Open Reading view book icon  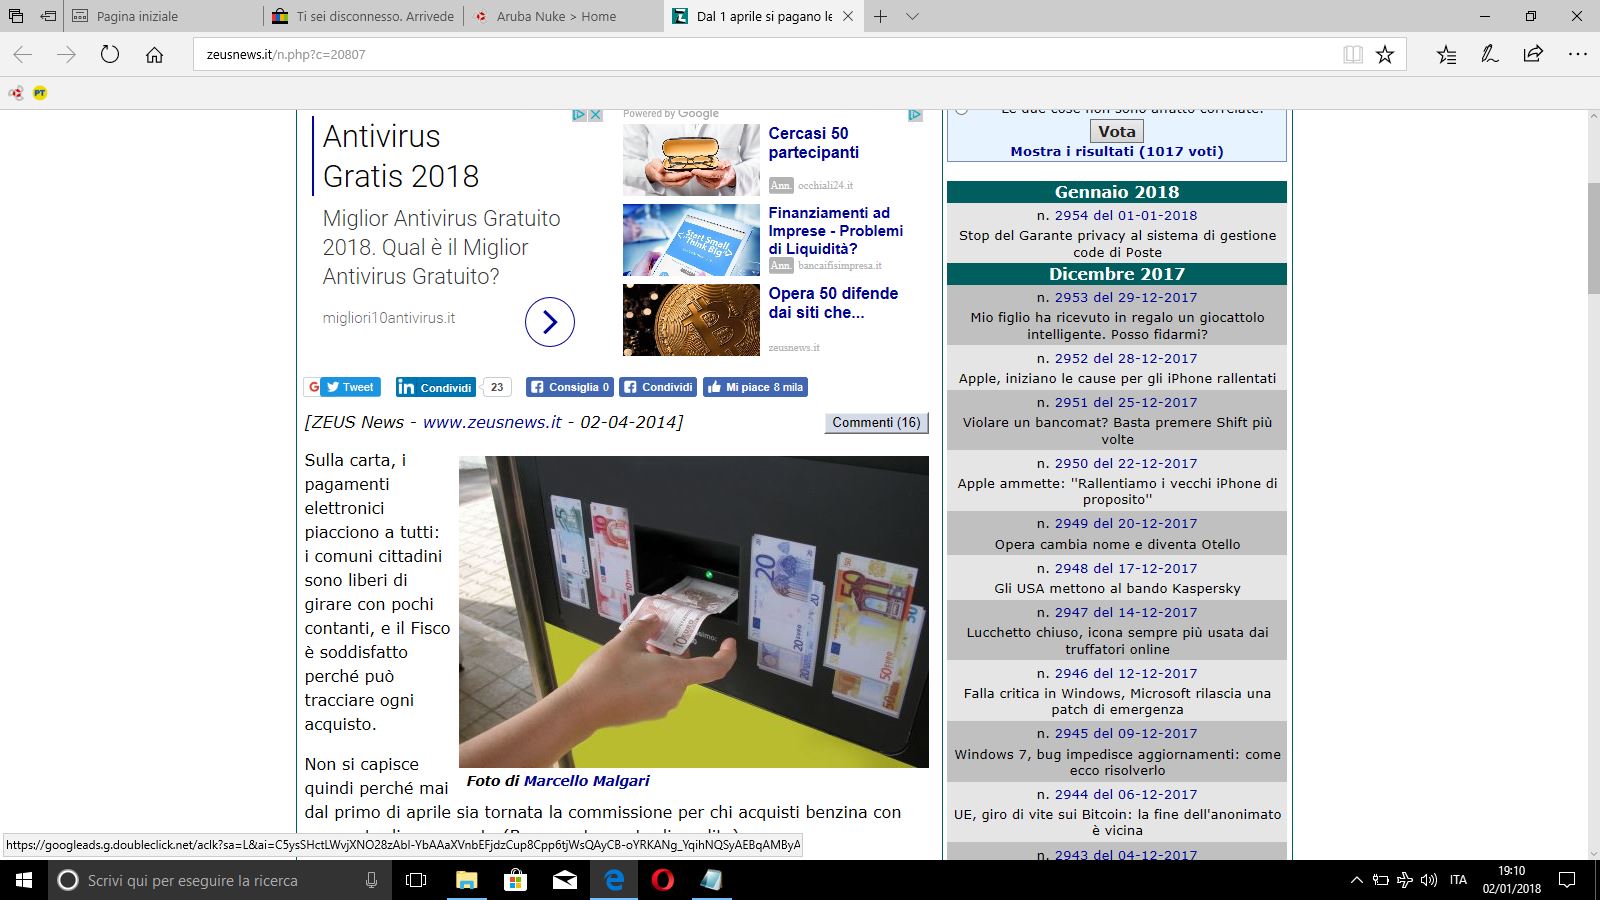tap(1353, 55)
